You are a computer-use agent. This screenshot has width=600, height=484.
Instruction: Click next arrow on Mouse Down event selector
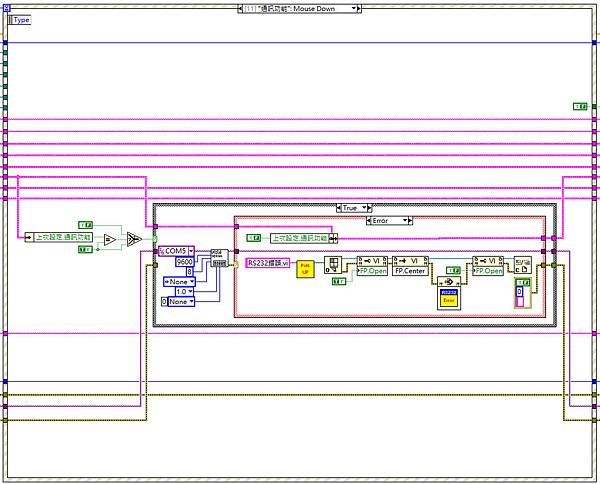(358, 8)
